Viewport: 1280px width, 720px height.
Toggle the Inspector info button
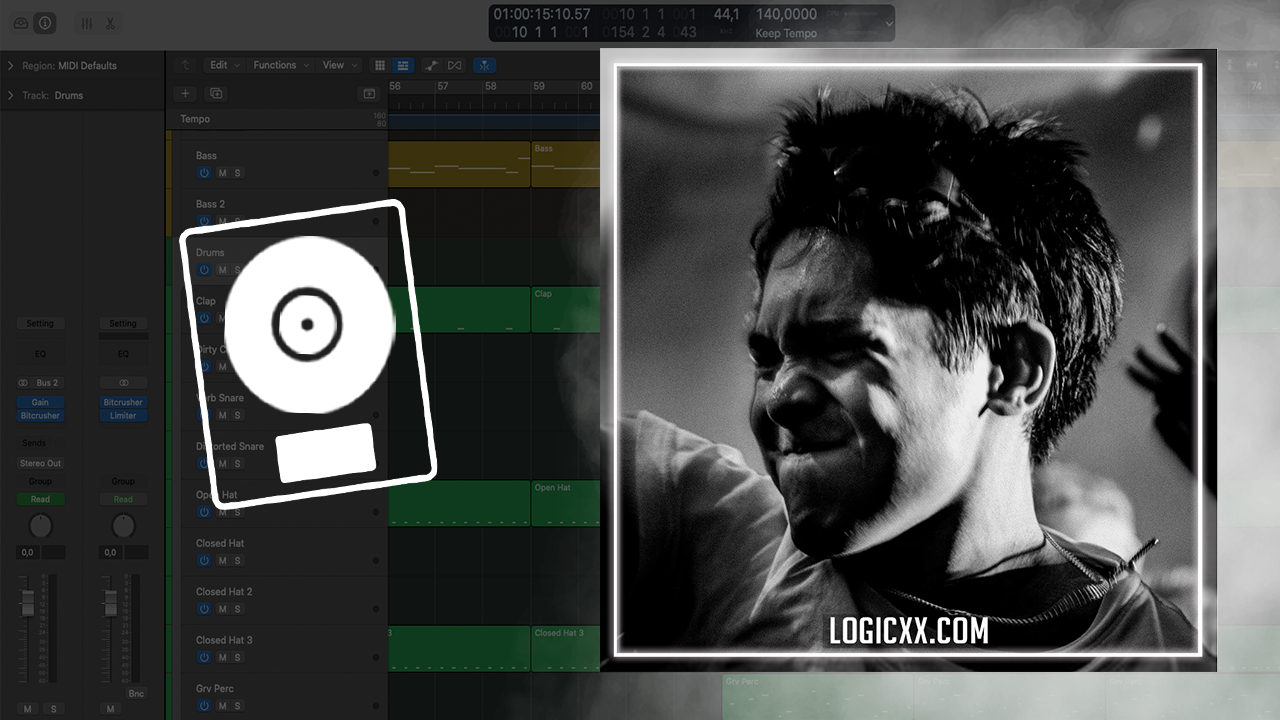(x=45, y=23)
